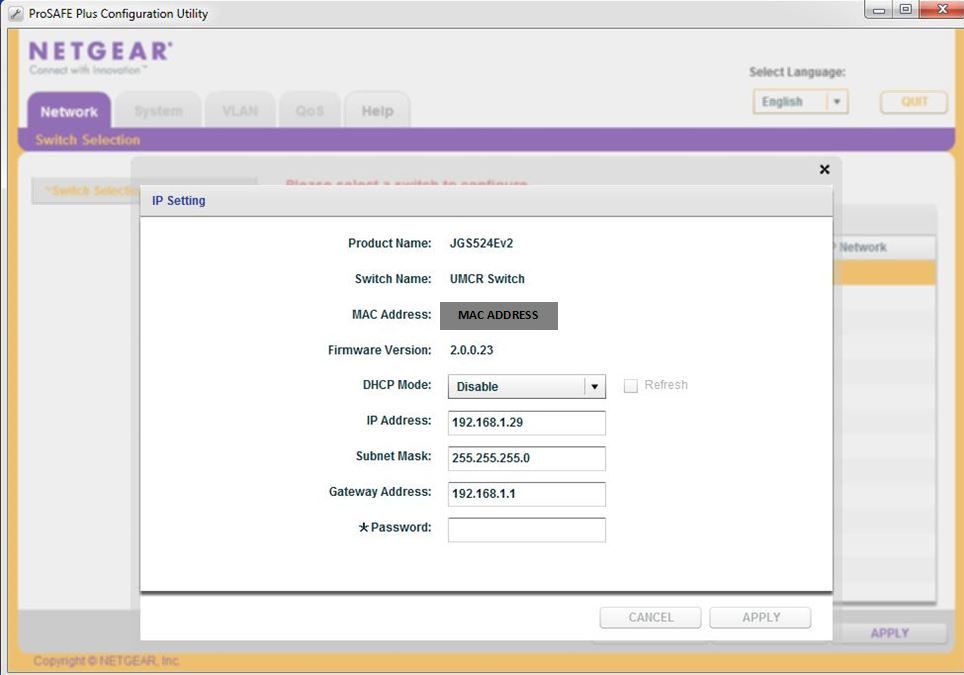Click the Password input field
Screen dimensions: 964x675
pos(526,529)
